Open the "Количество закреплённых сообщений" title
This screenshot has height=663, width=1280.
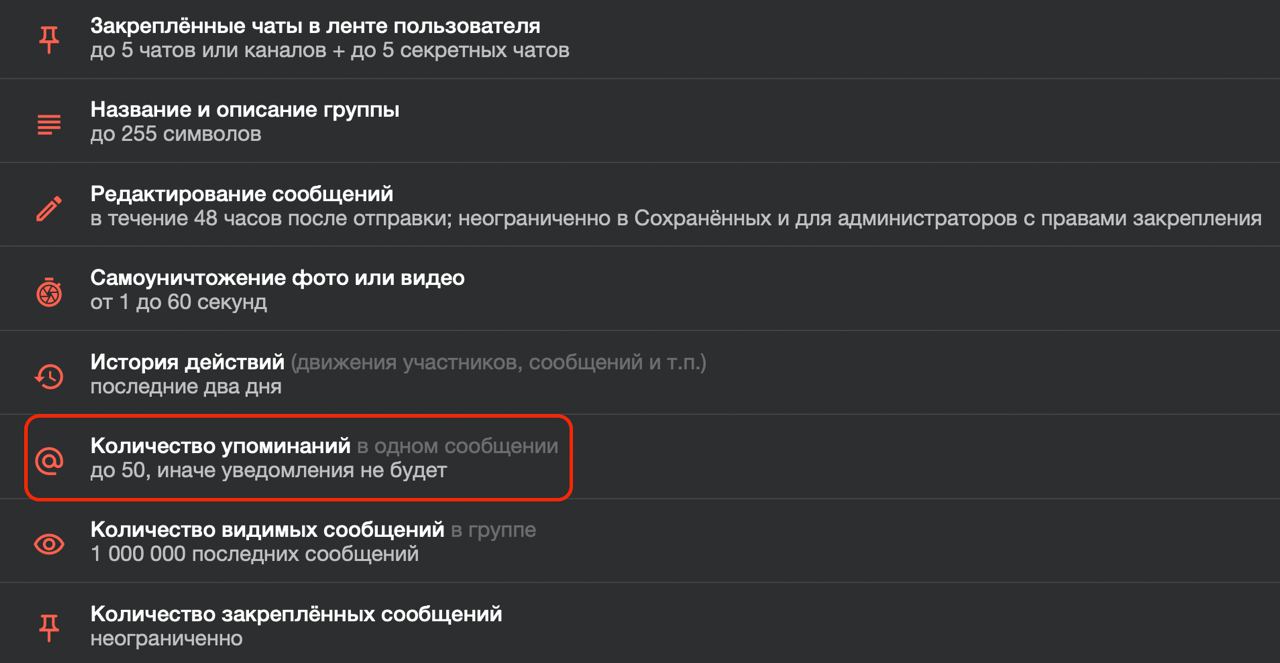[x=296, y=614]
